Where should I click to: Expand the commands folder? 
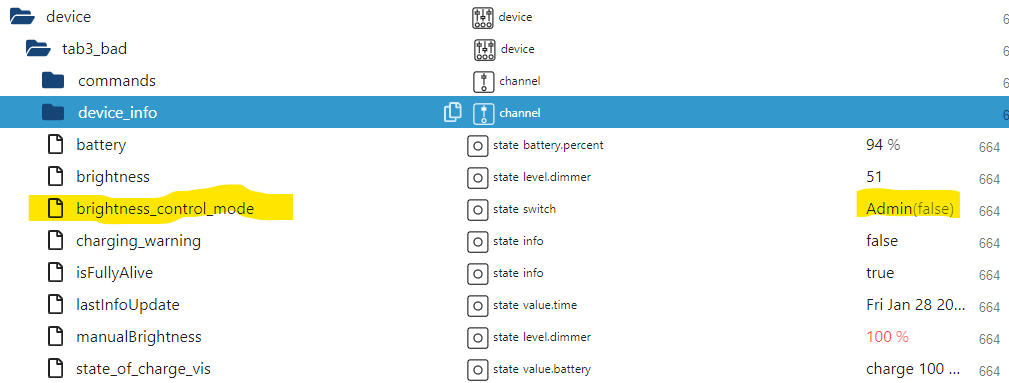pyautogui.click(x=53, y=80)
